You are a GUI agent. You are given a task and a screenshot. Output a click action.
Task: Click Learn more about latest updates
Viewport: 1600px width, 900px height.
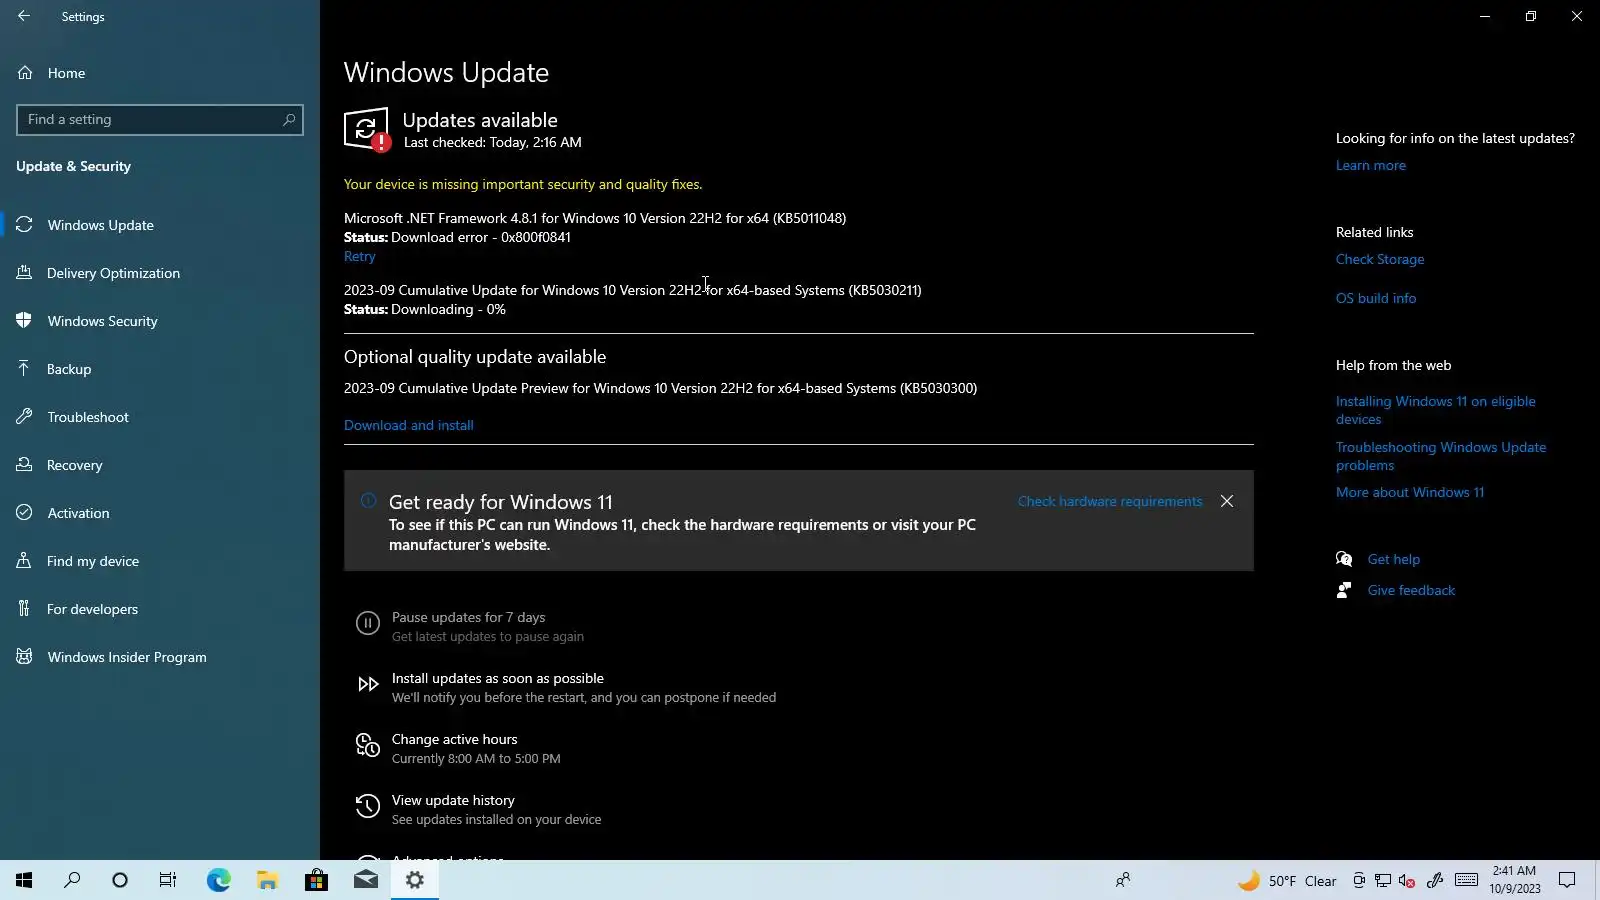pyautogui.click(x=1371, y=166)
